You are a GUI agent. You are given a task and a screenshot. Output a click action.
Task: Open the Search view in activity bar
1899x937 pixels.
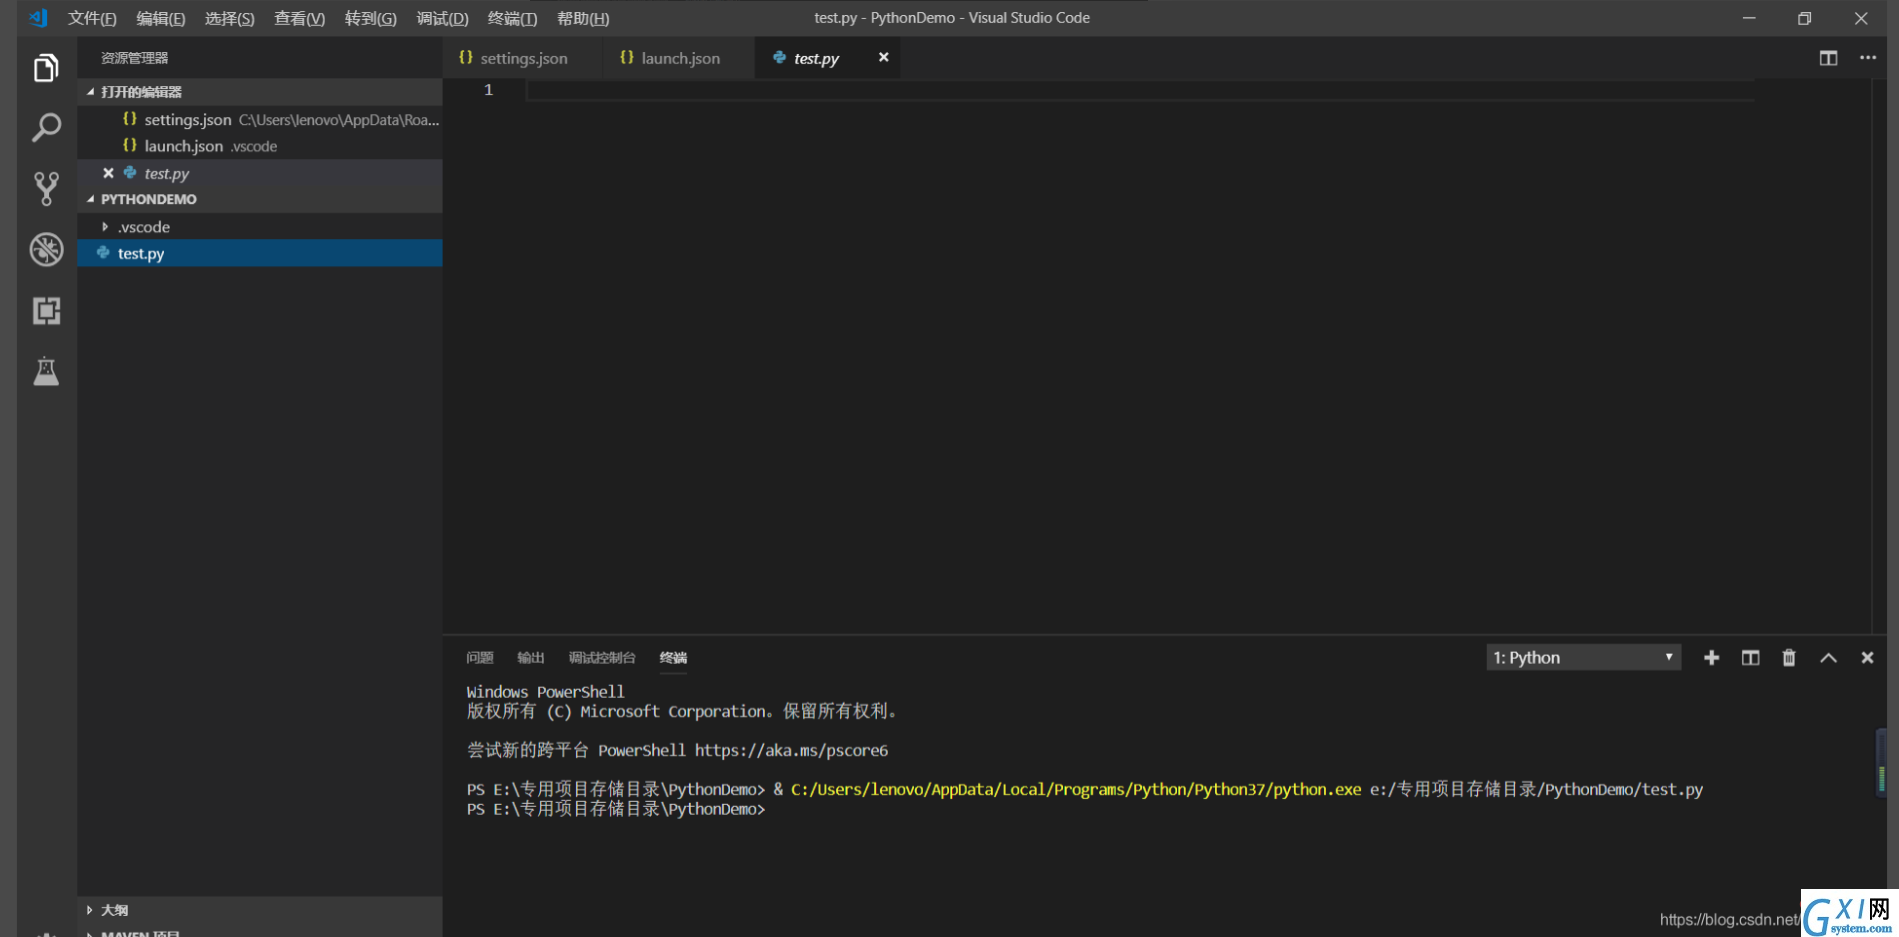point(46,128)
